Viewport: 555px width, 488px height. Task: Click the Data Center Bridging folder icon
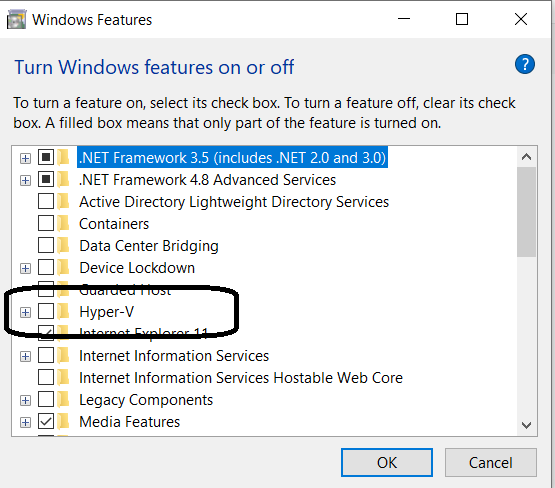(64, 245)
